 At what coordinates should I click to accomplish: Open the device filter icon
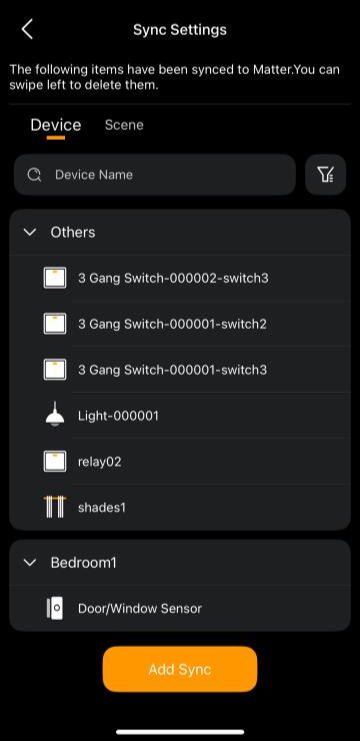[326, 174]
